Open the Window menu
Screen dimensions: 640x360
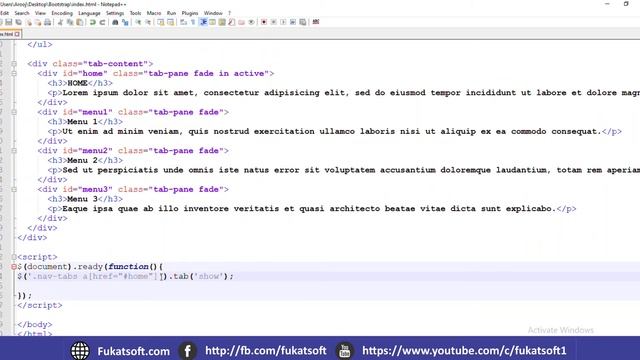[213, 13]
